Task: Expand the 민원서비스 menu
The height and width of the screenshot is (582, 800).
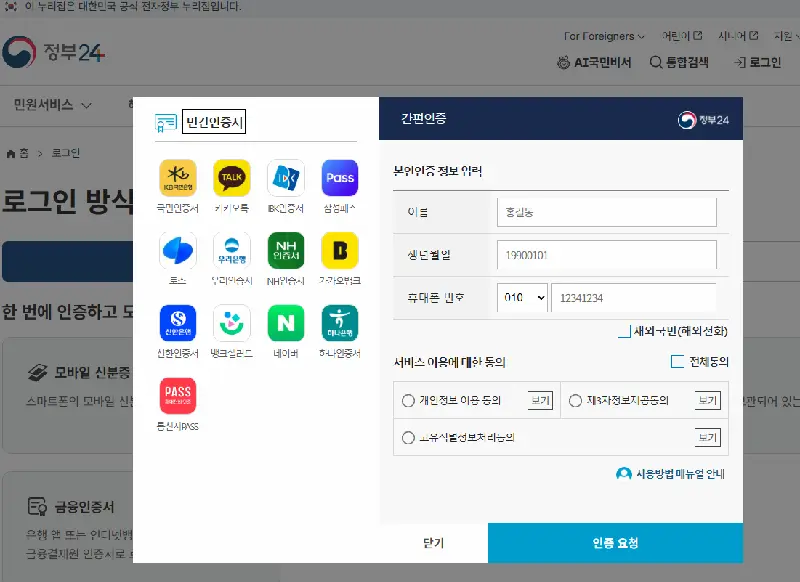Action: click(x=52, y=105)
